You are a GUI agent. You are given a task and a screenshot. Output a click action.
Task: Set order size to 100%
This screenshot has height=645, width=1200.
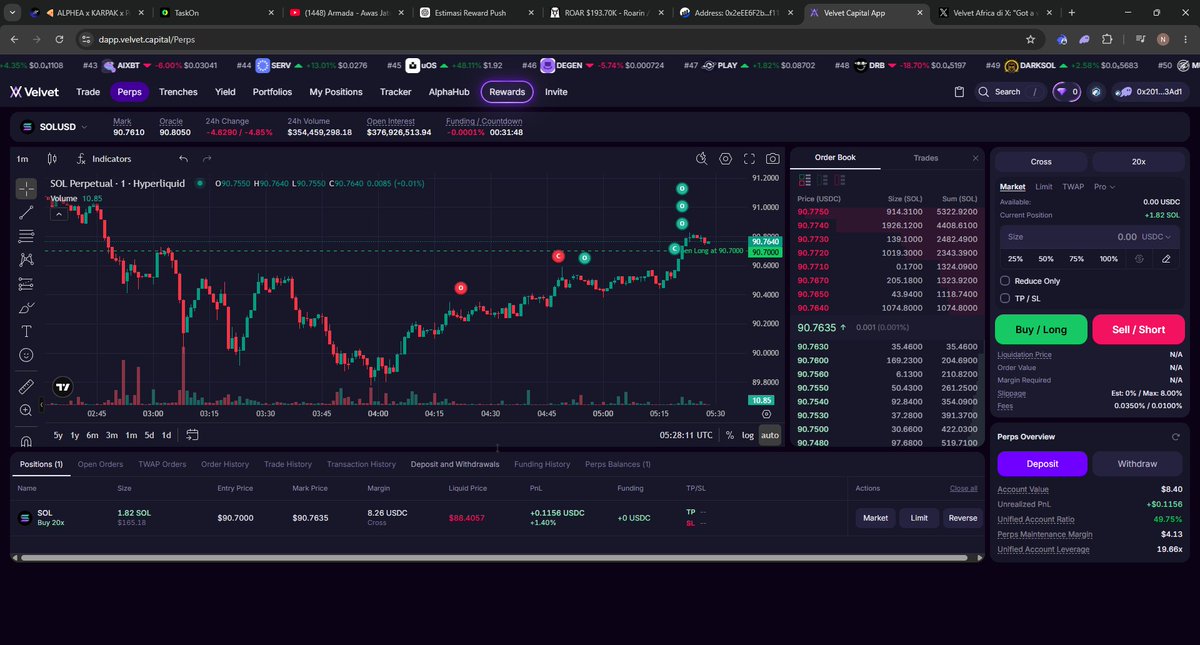(1108, 259)
